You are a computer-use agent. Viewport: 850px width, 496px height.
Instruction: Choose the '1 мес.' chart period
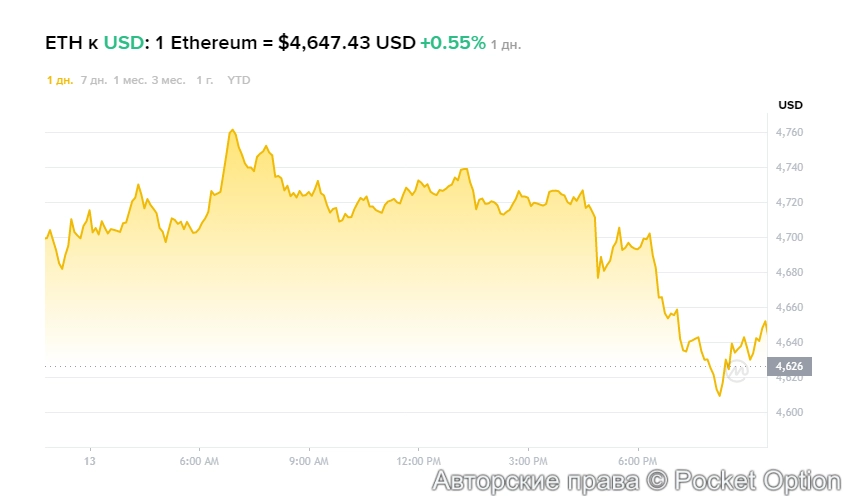[x=129, y=80]
